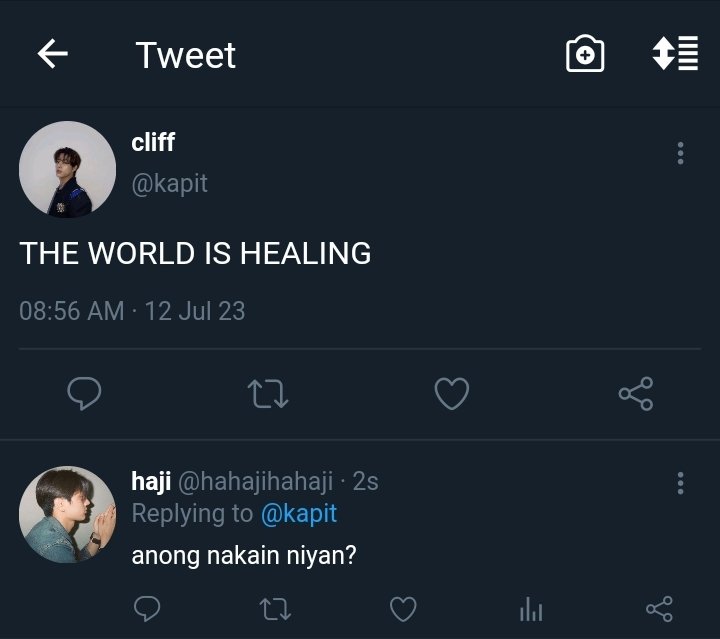
Task: Open the sort replies icon in header
Action: click(x=675, y=53)
